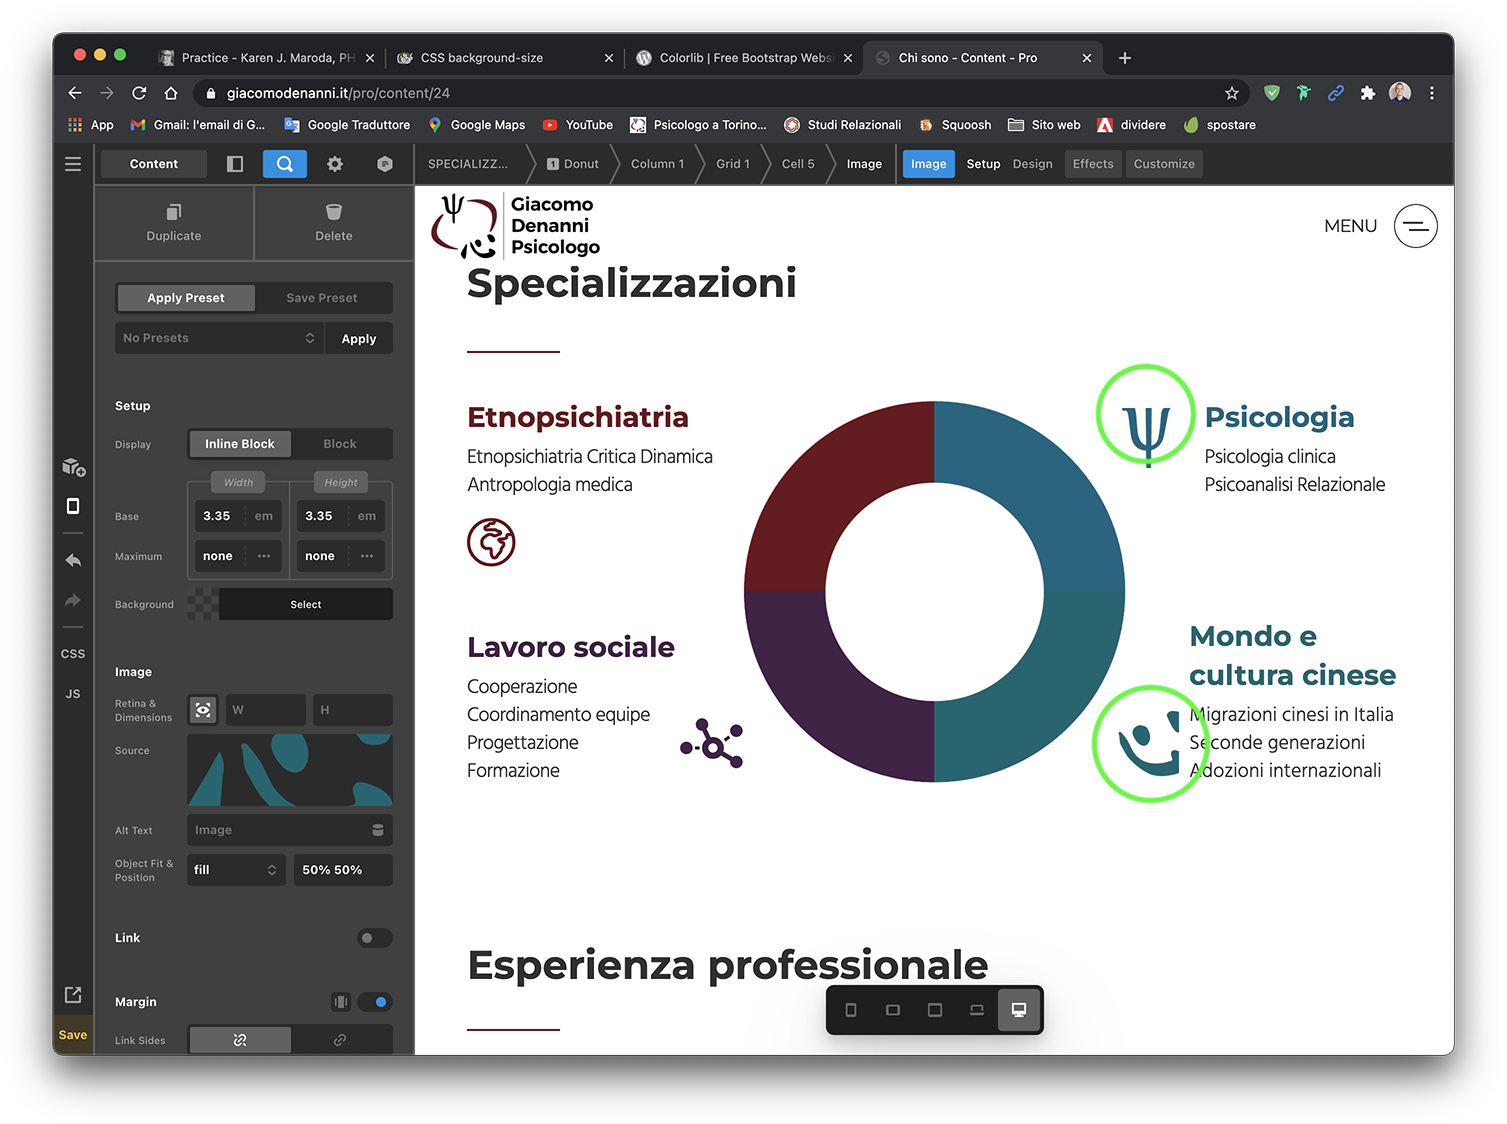Click the Lavoro sociale network icon
The image size is (1507, 1124).
click(711, 744)
